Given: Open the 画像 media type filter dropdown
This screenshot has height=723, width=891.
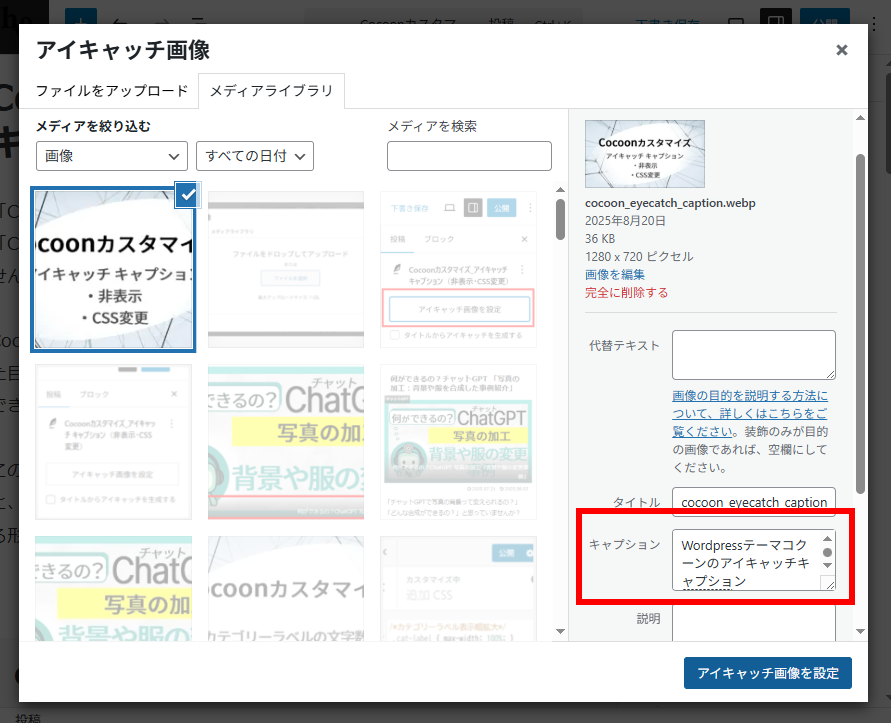Looking at the screenshot, I should tap(112, 156).
